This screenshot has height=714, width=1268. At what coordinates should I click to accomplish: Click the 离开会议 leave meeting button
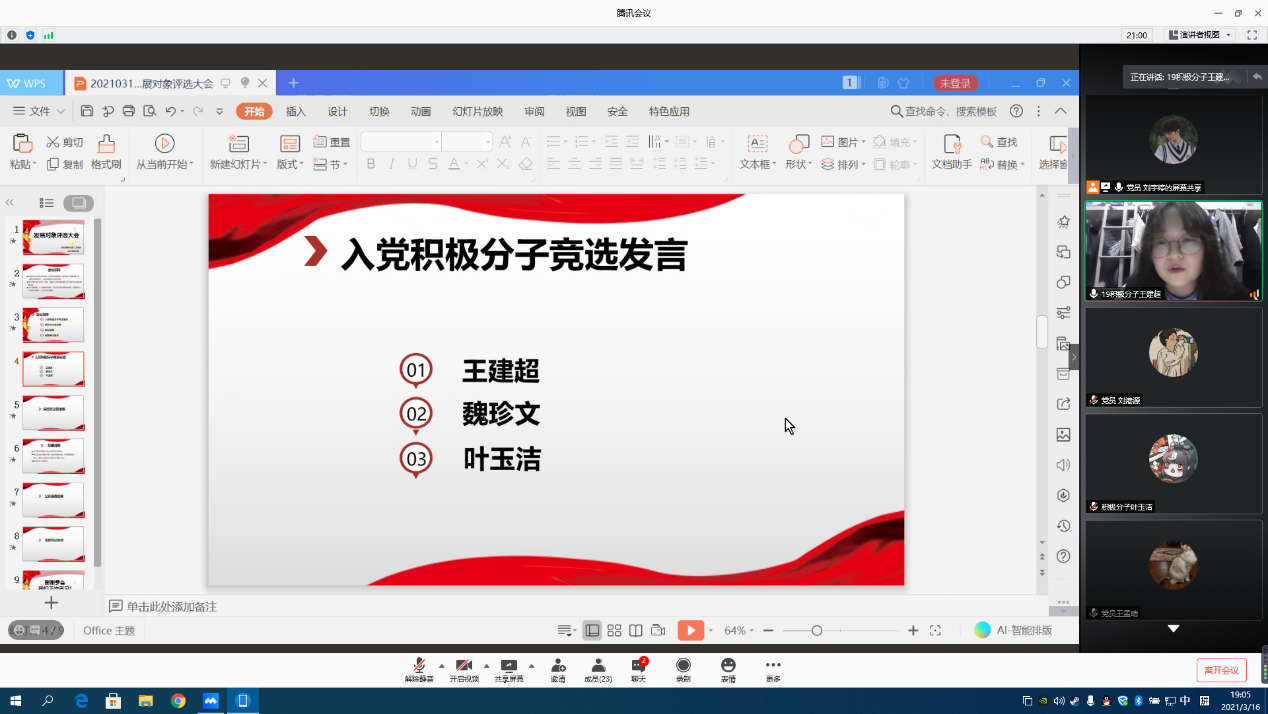1221,670
